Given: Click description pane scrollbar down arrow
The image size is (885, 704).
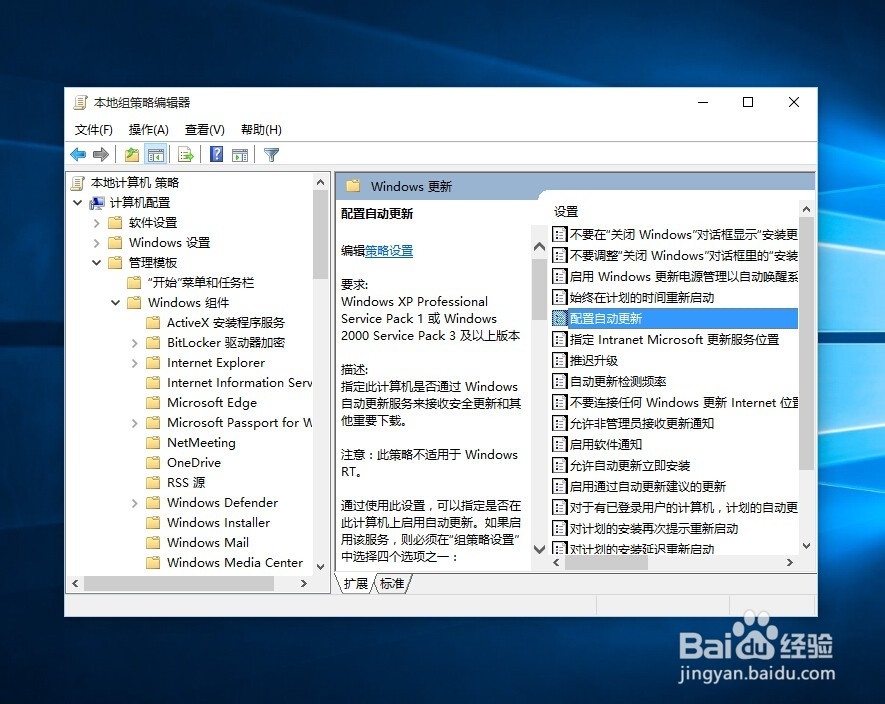Looking at the screenshot, I should pyautogui.click(x=539, y=549).
